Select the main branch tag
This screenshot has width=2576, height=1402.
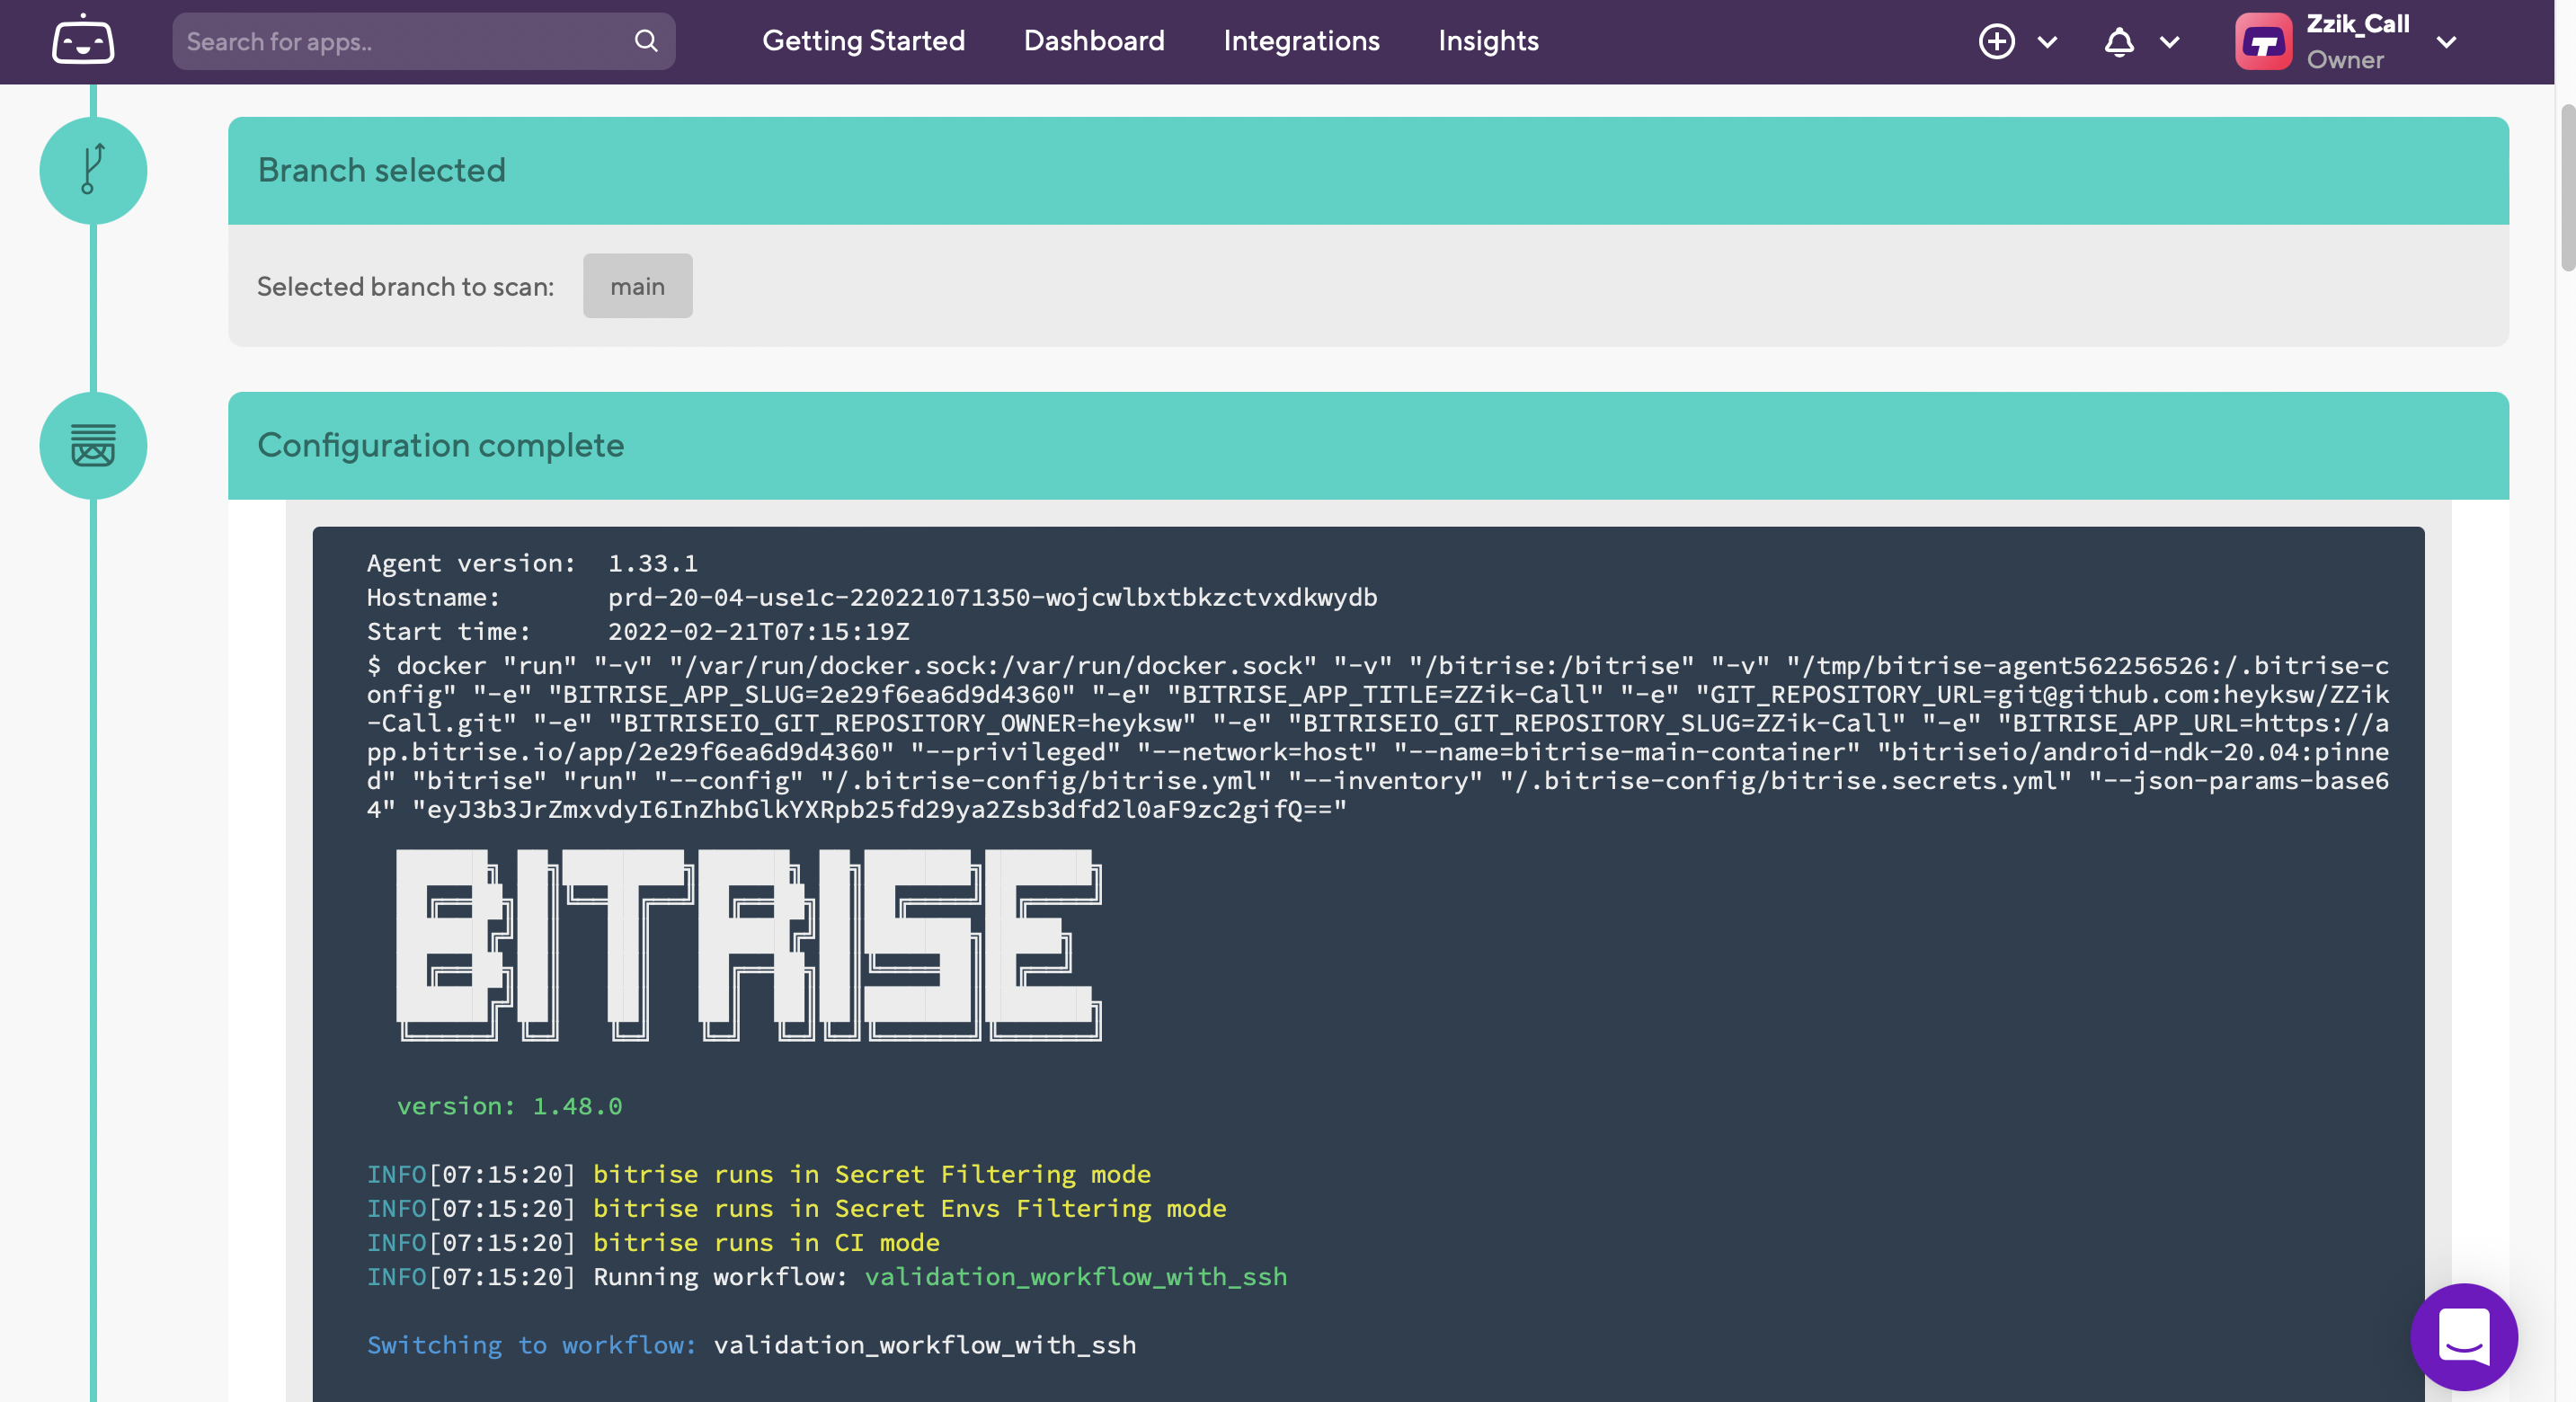tap(637, 286)
